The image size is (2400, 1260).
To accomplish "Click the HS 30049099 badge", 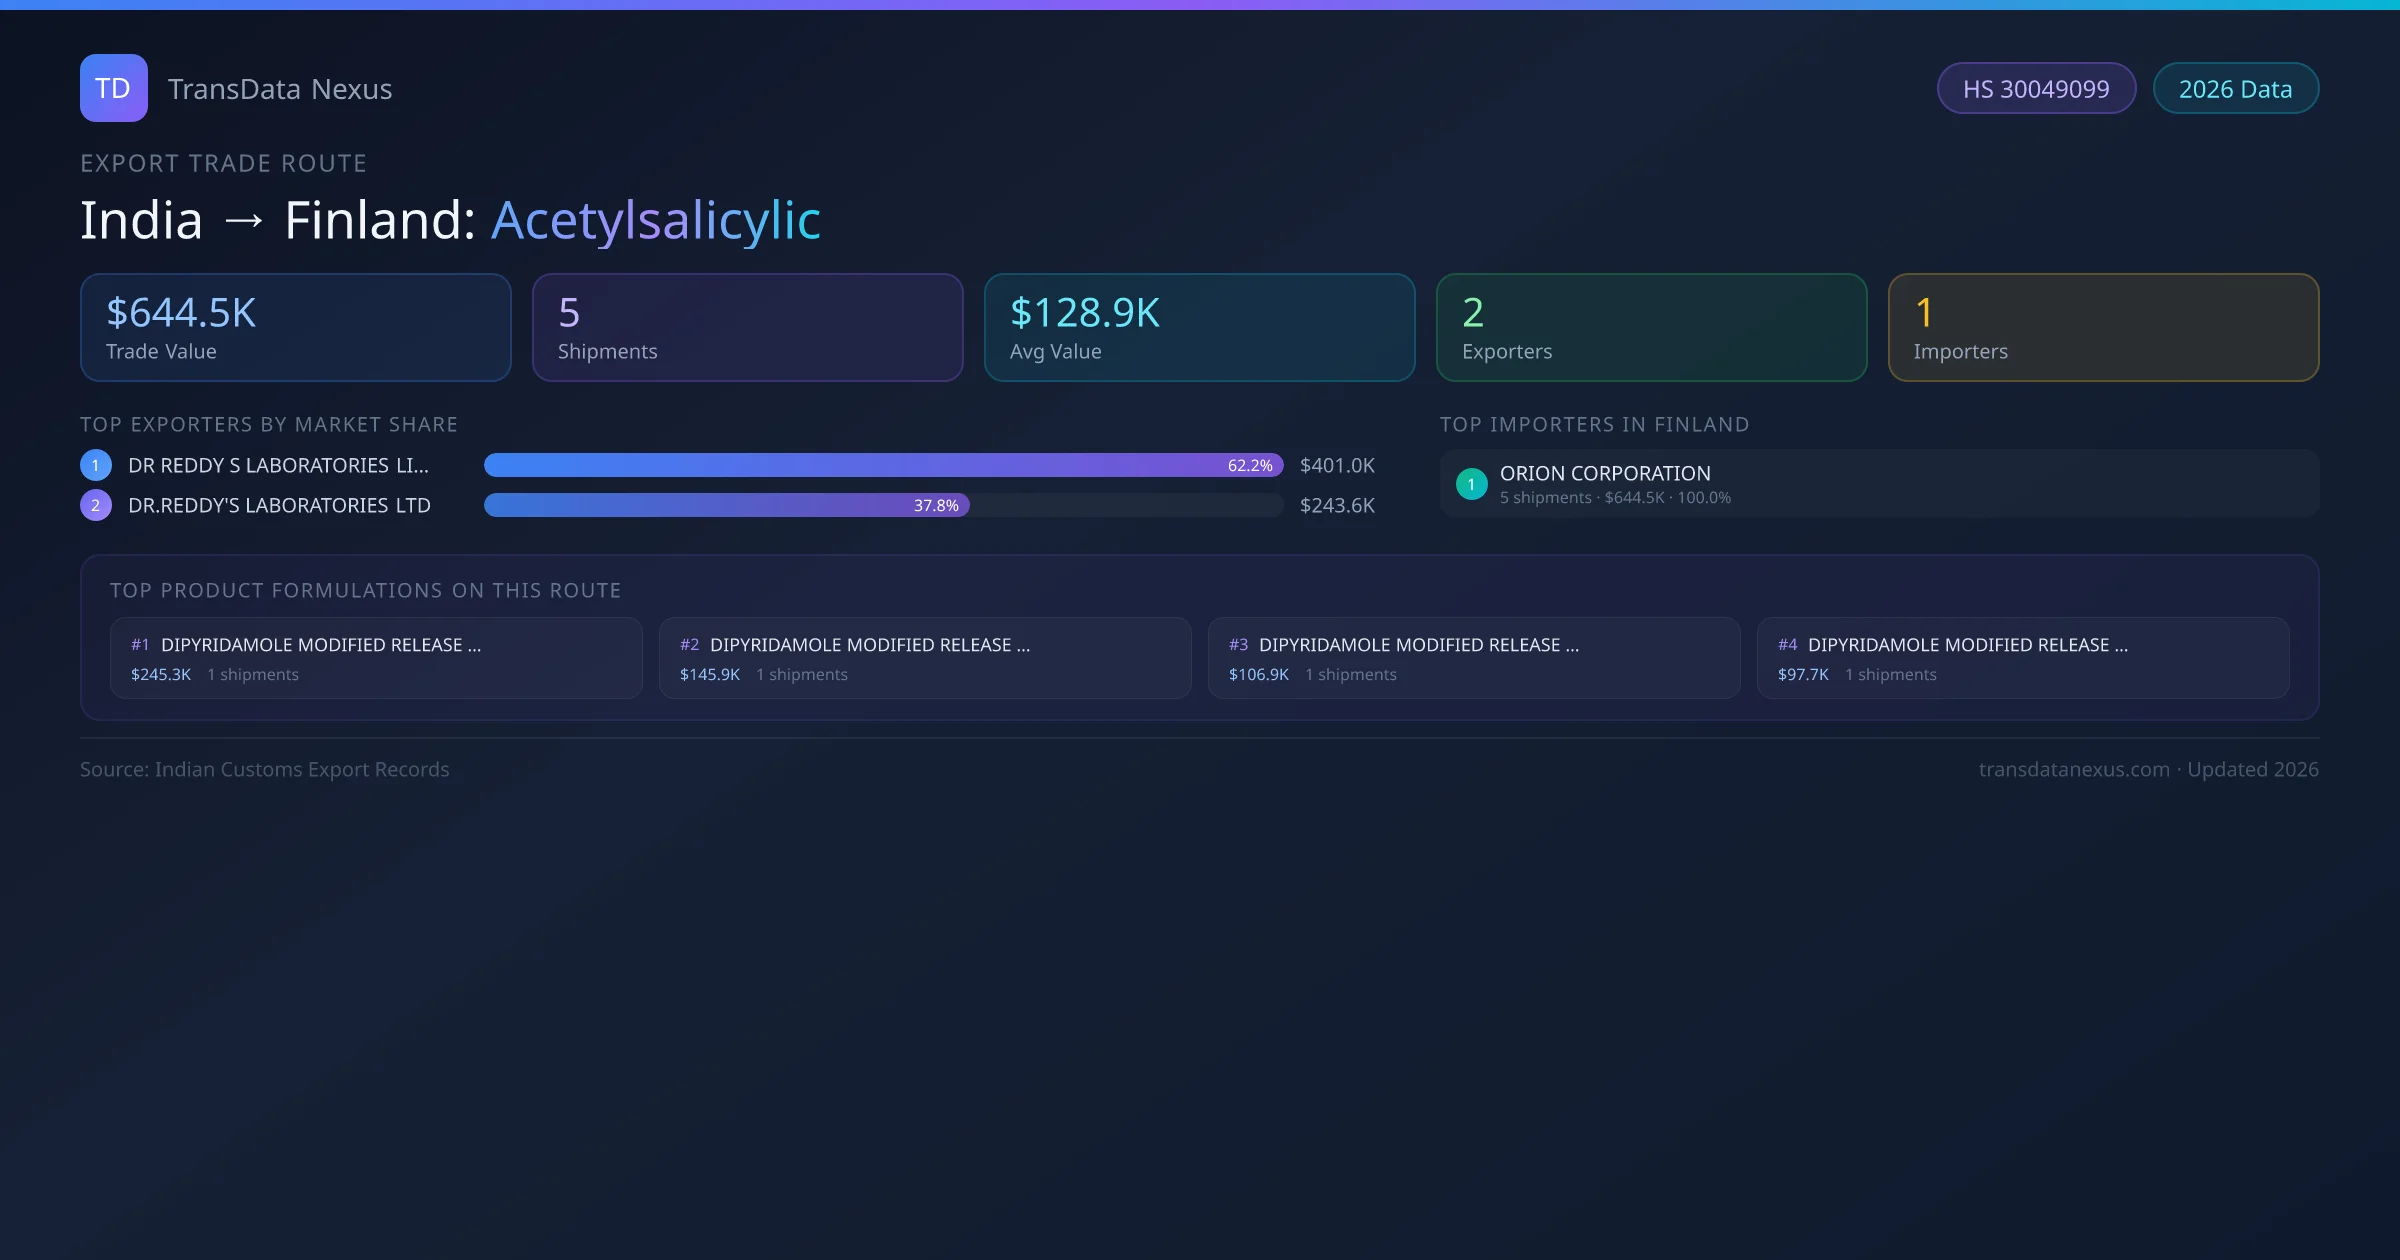I will (2035, 89).
